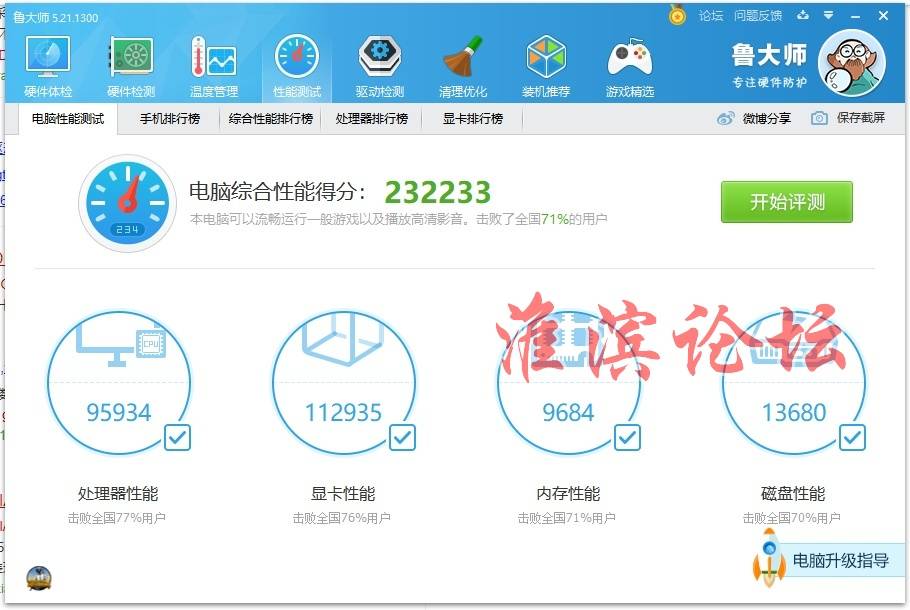Click the 电脑综合性能得分 heading
The width and height of the screenshot is (910, 610).
(x=277, y=192)
